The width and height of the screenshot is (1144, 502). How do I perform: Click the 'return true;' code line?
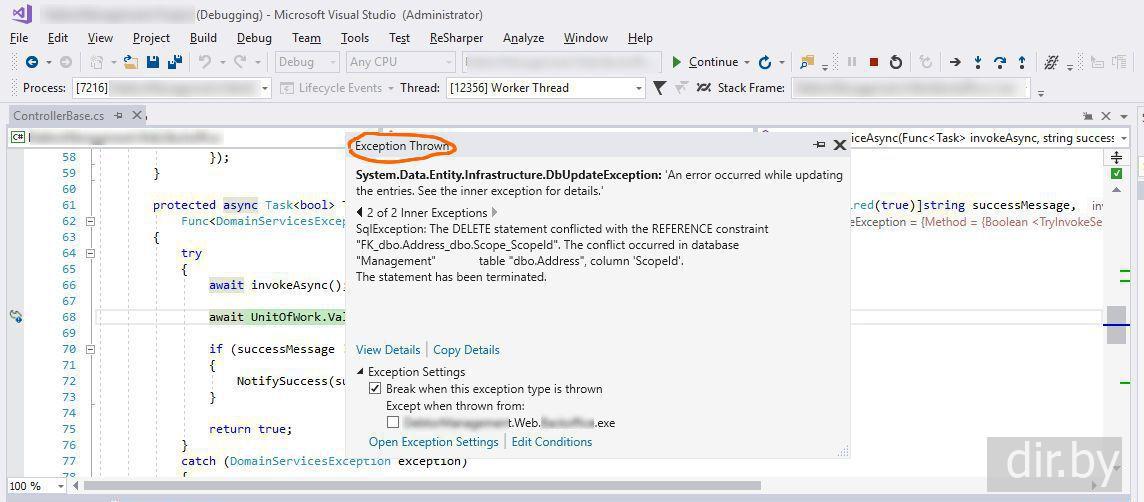coord(250,429)
